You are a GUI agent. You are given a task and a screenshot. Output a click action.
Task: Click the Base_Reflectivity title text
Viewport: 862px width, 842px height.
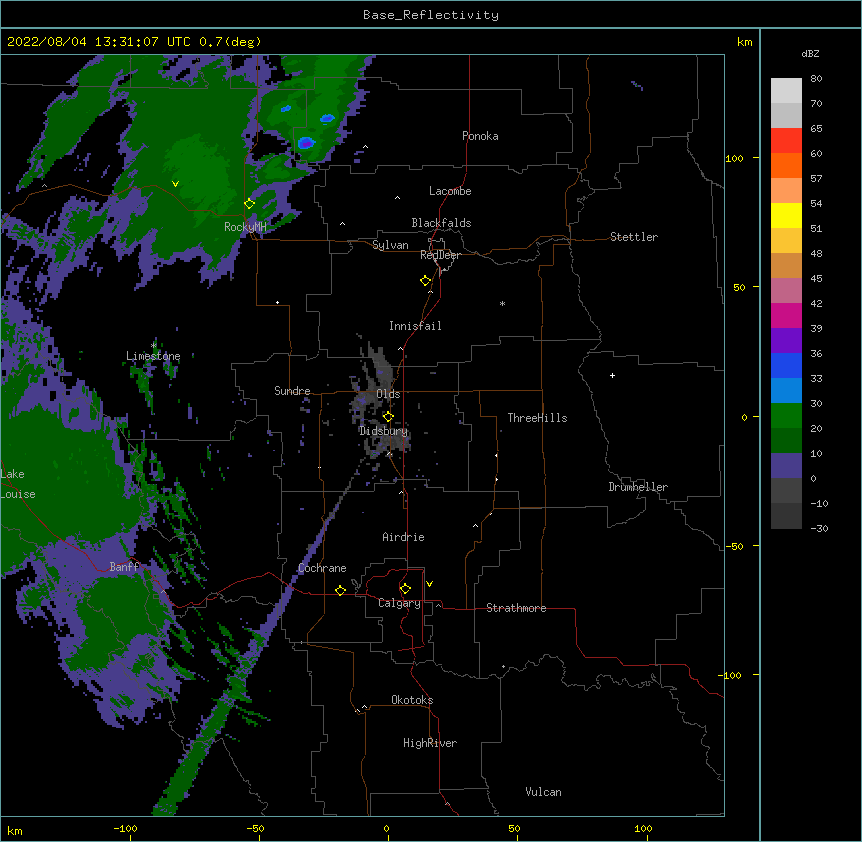tap(431, 15)
